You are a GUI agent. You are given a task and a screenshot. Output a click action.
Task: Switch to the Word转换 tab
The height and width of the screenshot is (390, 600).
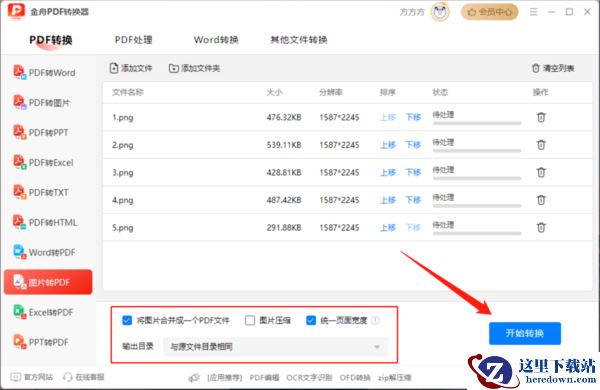coord(216,40)
